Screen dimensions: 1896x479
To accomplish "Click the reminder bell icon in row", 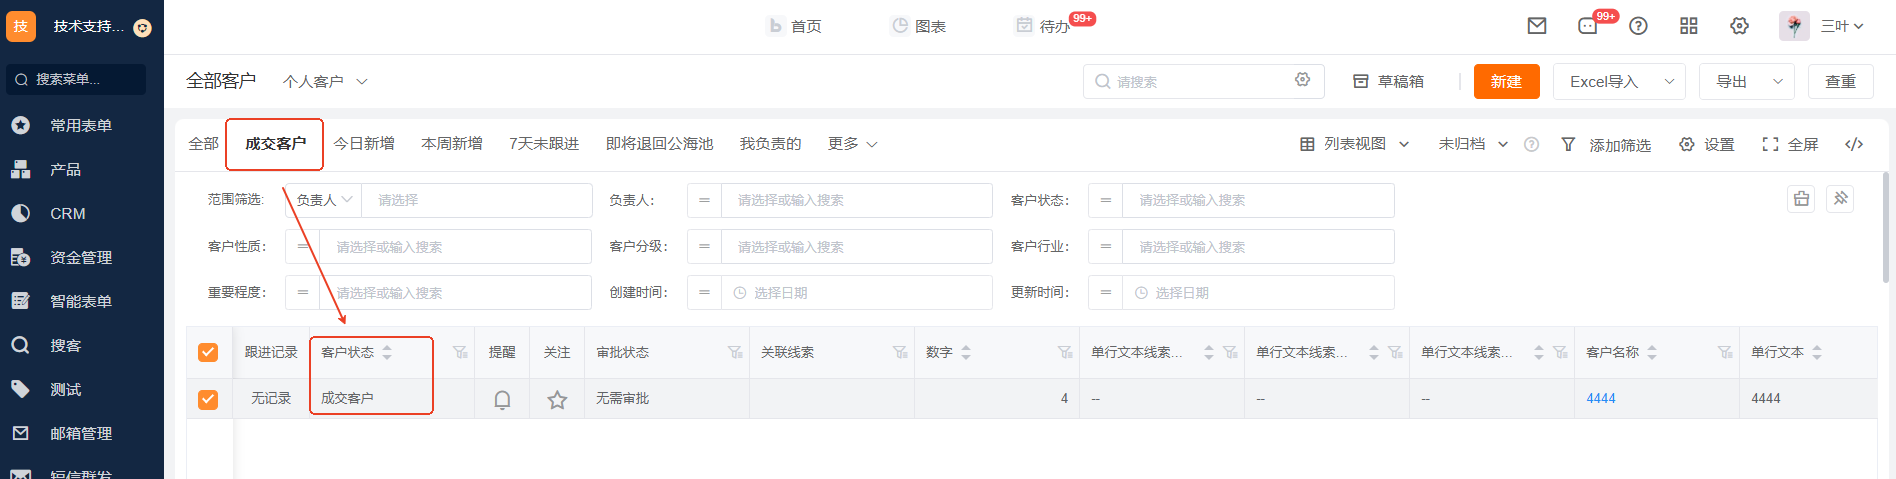I will (502, 399).
